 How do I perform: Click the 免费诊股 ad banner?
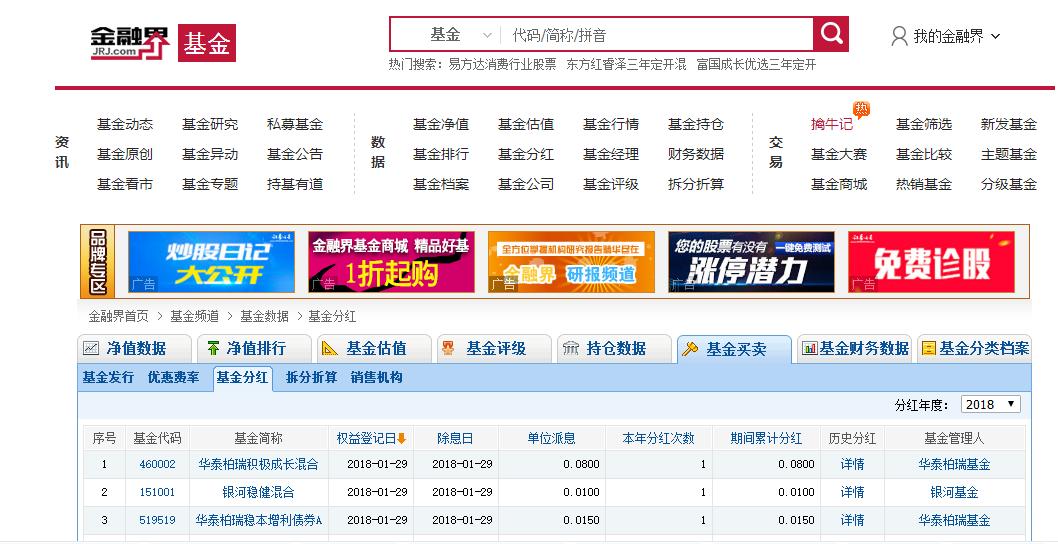tap(931, 262)
